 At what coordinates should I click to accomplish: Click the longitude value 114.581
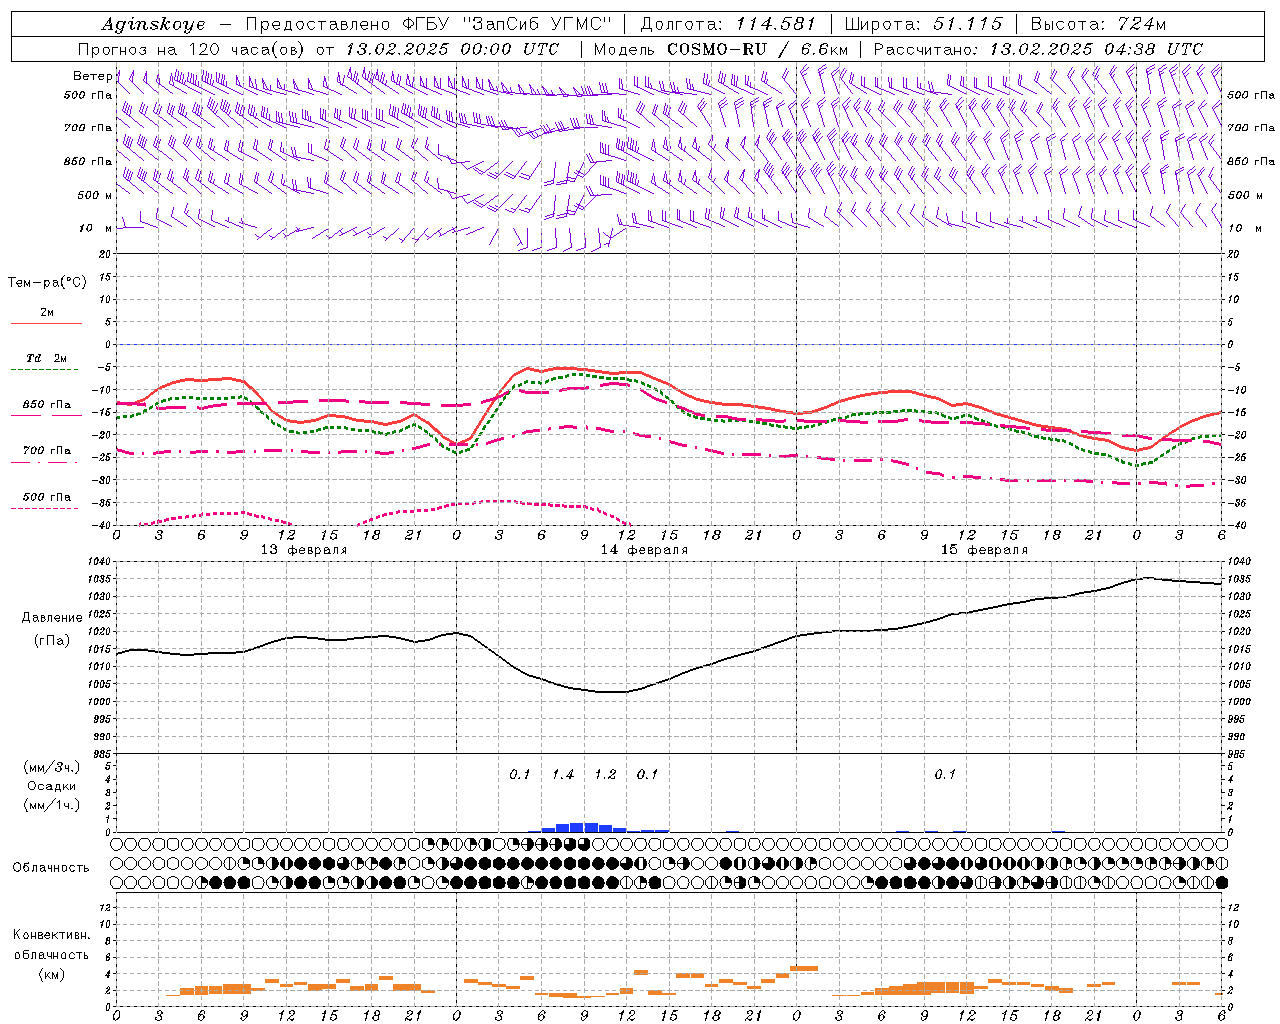775,24
